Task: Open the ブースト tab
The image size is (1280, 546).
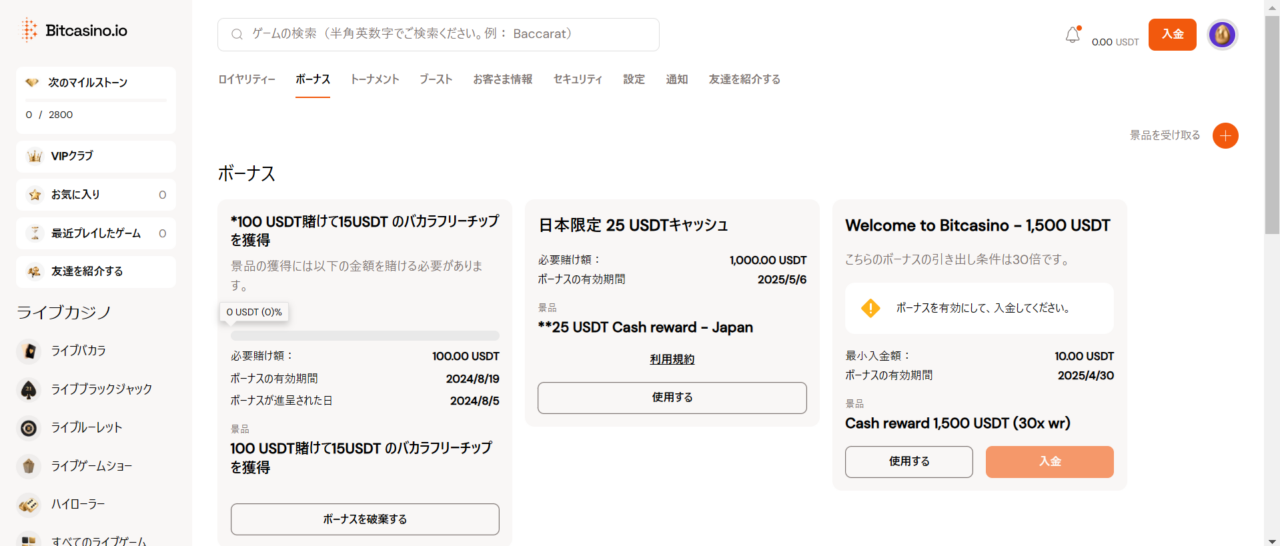Action: pos(436,79)
